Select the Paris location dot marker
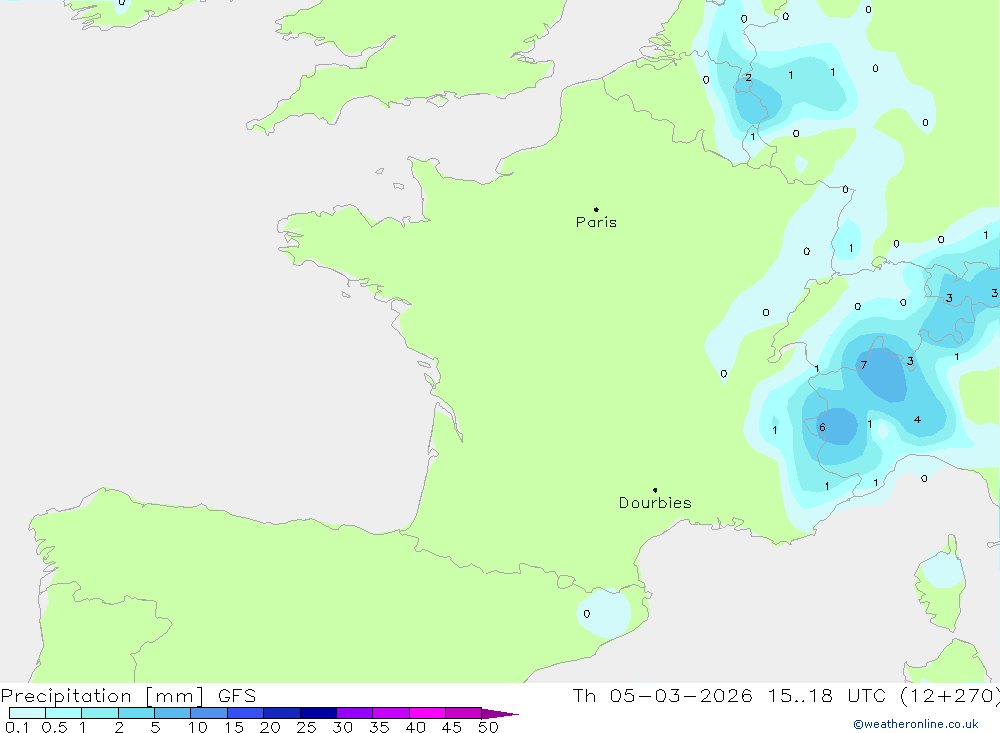The height and width of the screenshot is (733, 1000). 596,209
